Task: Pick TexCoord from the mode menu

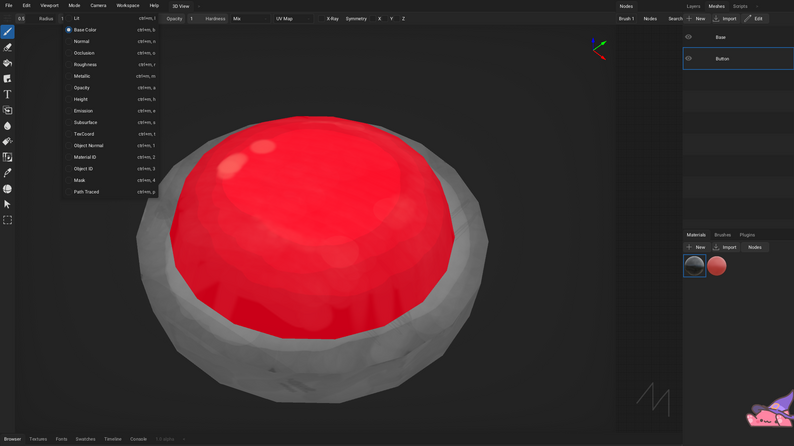Action: coord(110,134)
